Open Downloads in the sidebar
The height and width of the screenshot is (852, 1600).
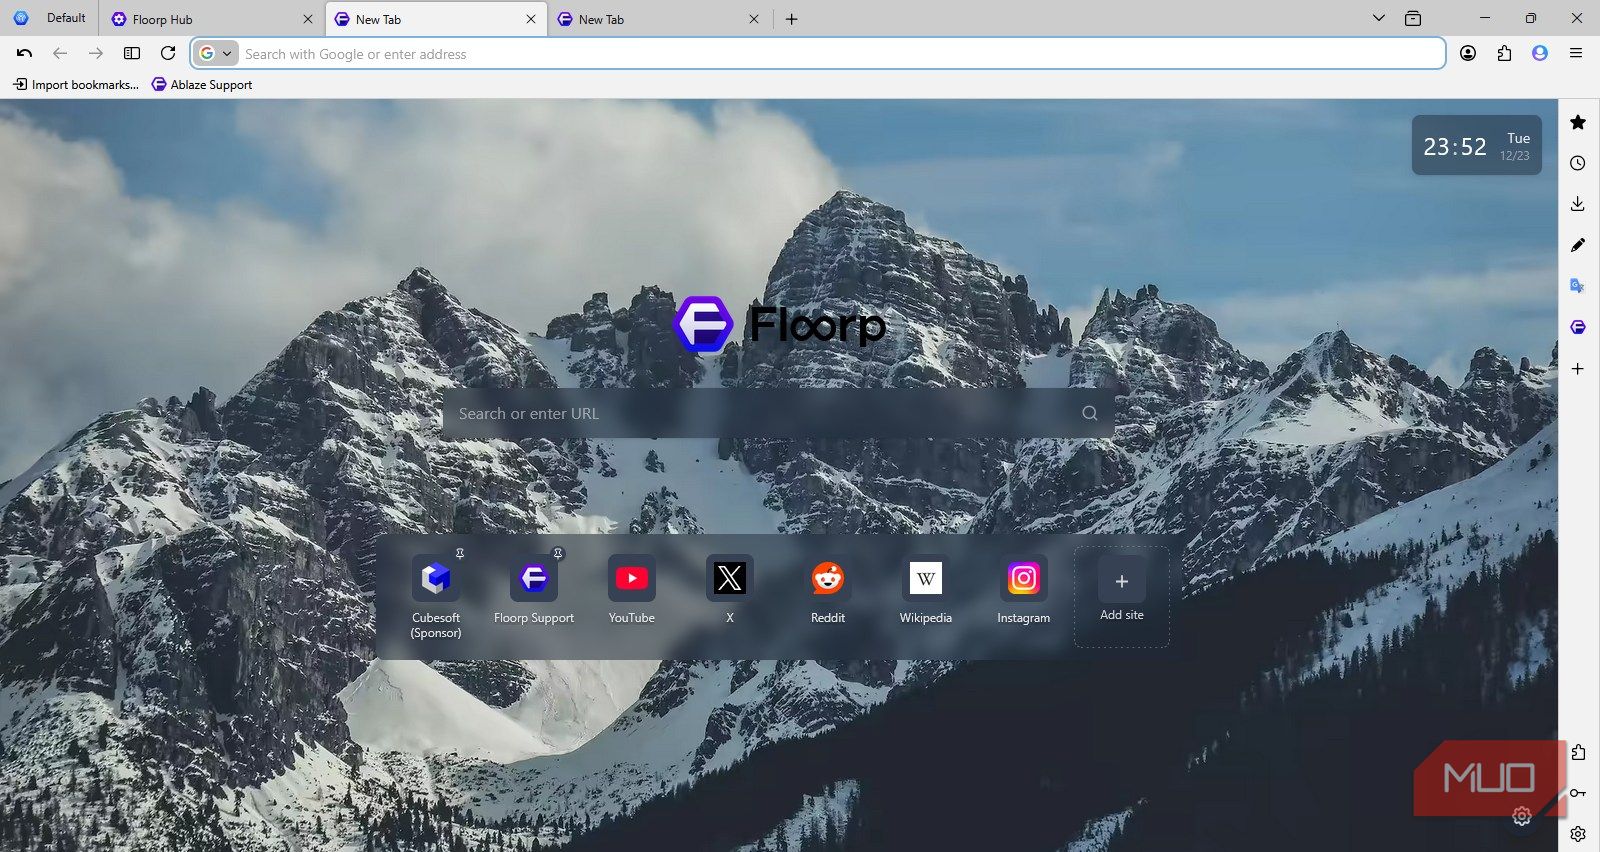tap(1578, 204)
